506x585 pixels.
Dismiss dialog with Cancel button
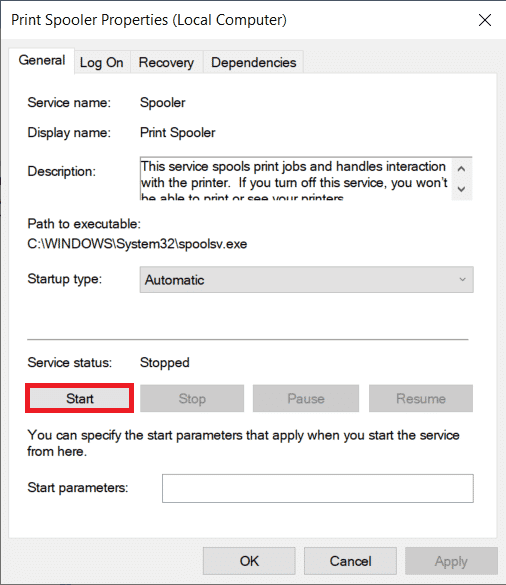pyautogui.click(x=350, y=561)
